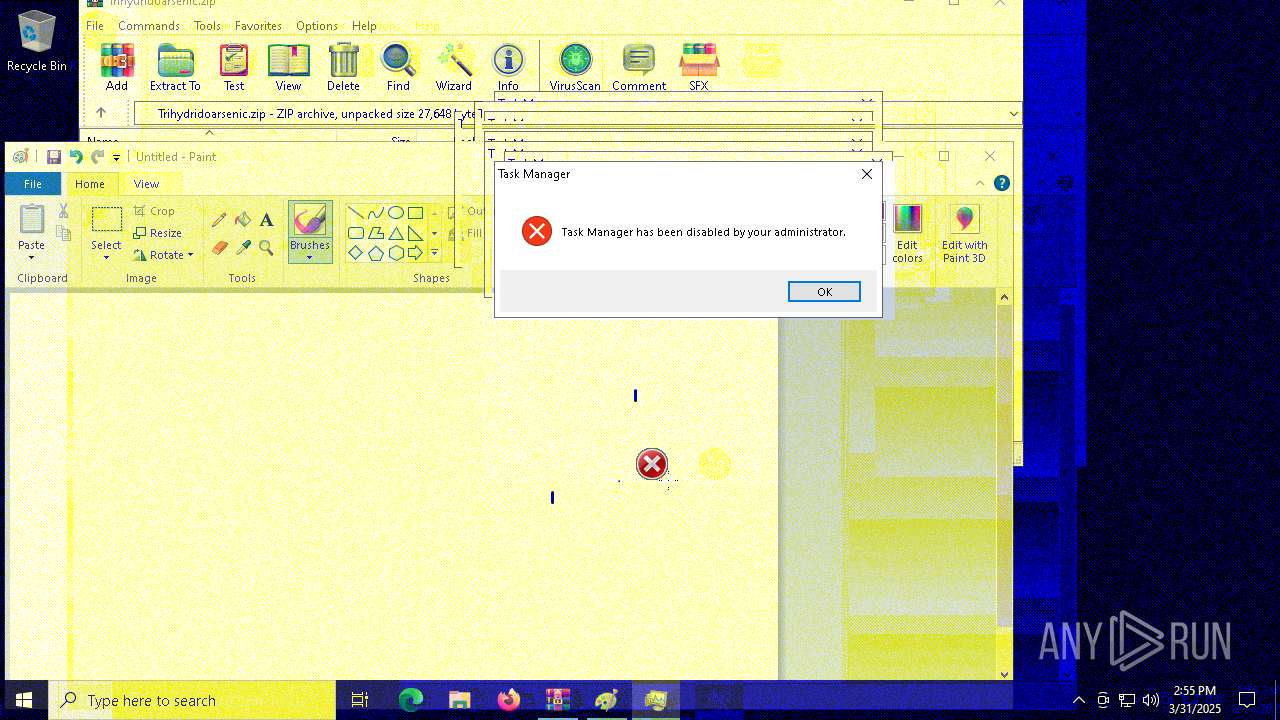Select the Line shape
Viewport: 1280px width, 720px height.
pyautogui.click(x=355, y=213)
